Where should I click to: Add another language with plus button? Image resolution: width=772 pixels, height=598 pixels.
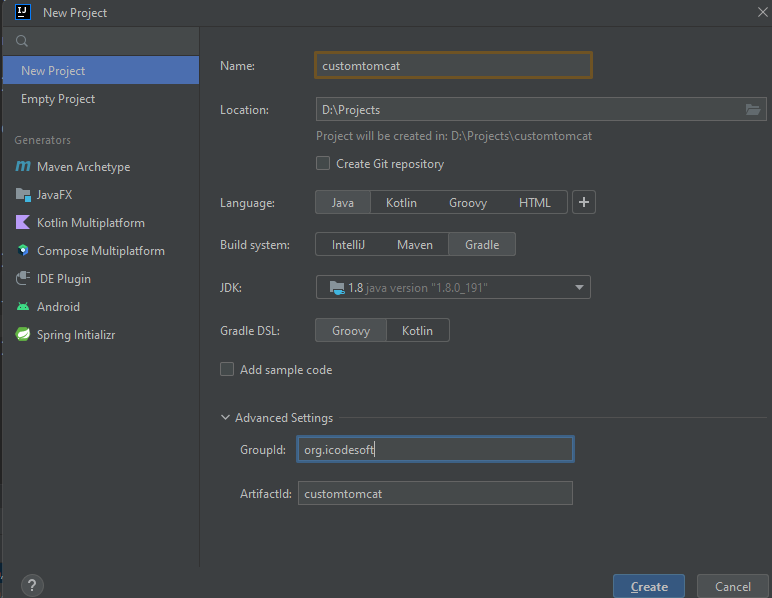tap(585, 202)
